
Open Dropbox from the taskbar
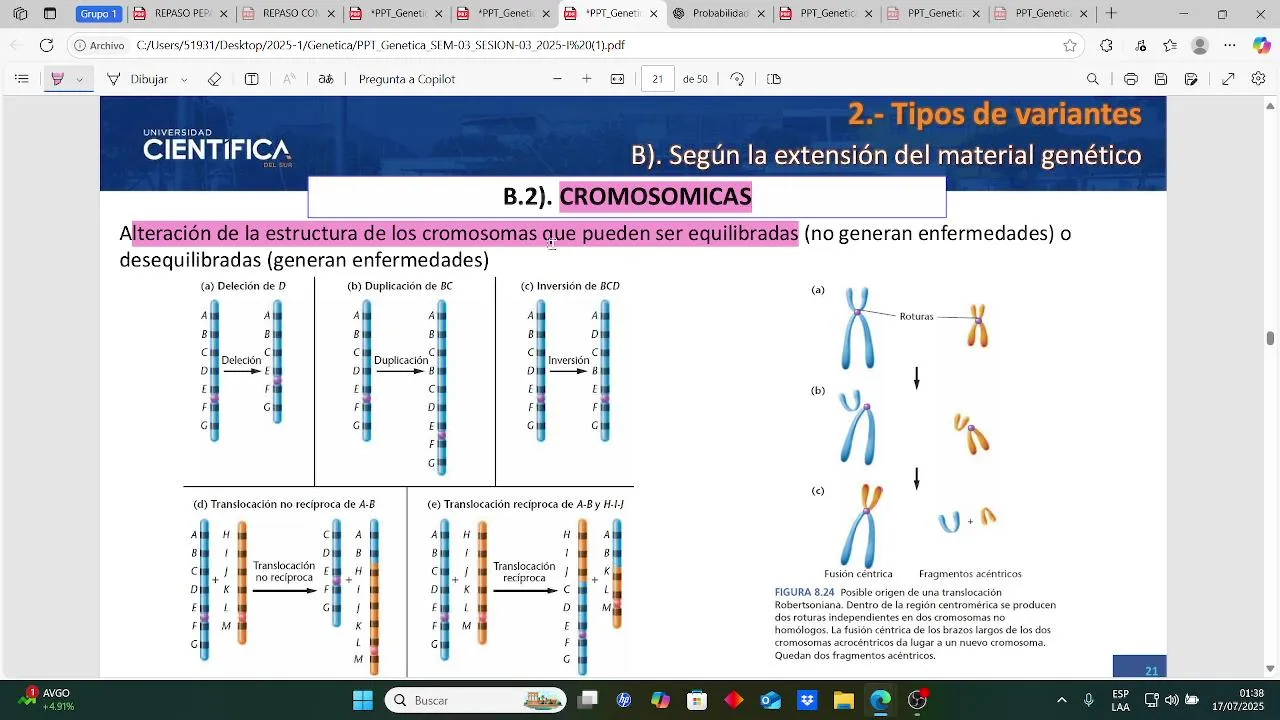point(807,700)
